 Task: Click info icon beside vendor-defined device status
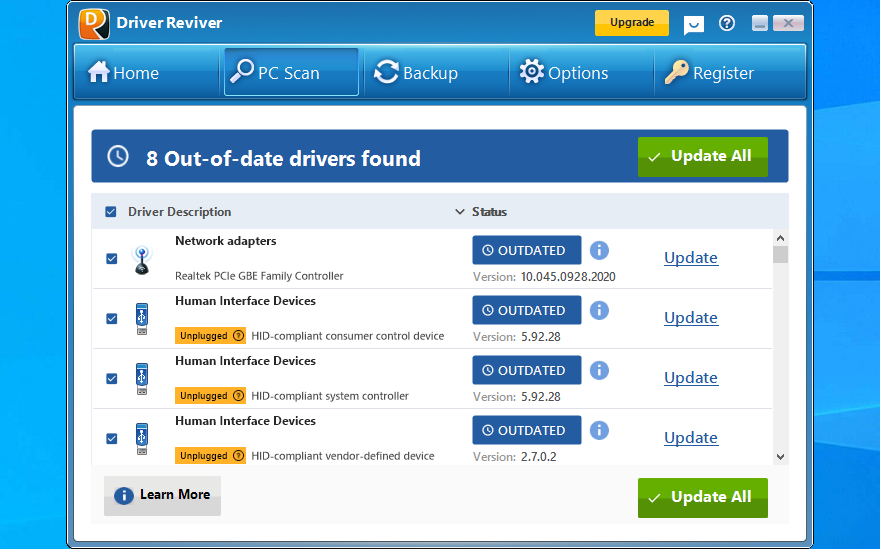click(599, 430)
